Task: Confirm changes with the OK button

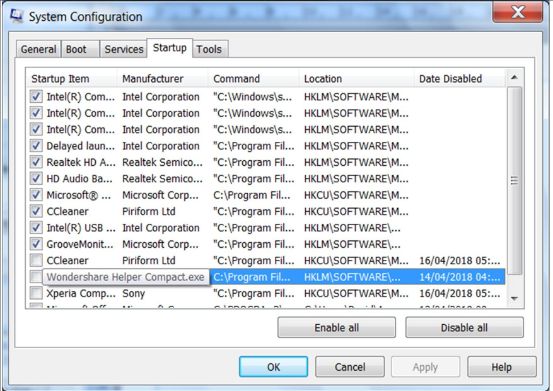Action: [x=273, y=367]
